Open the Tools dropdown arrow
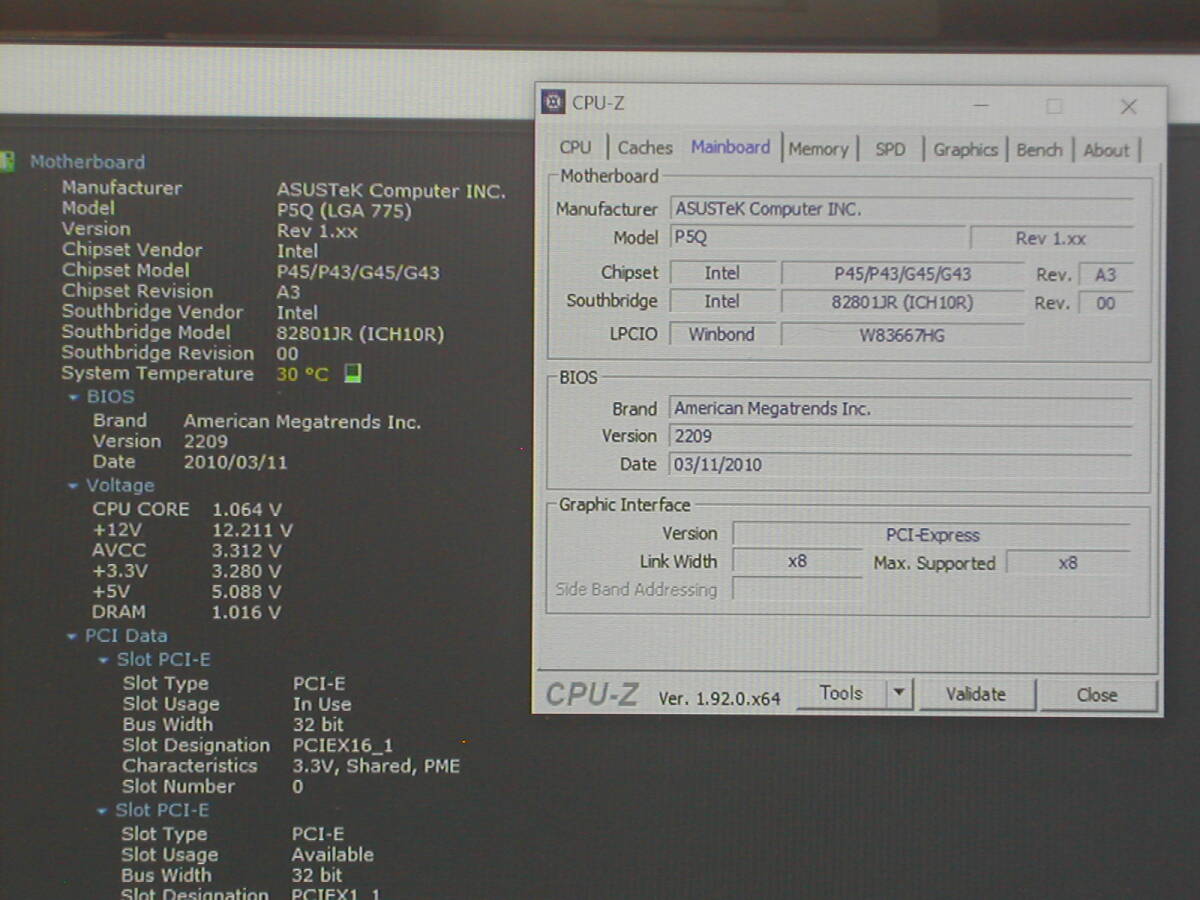1200x900 pixels. tap(899, 693)
